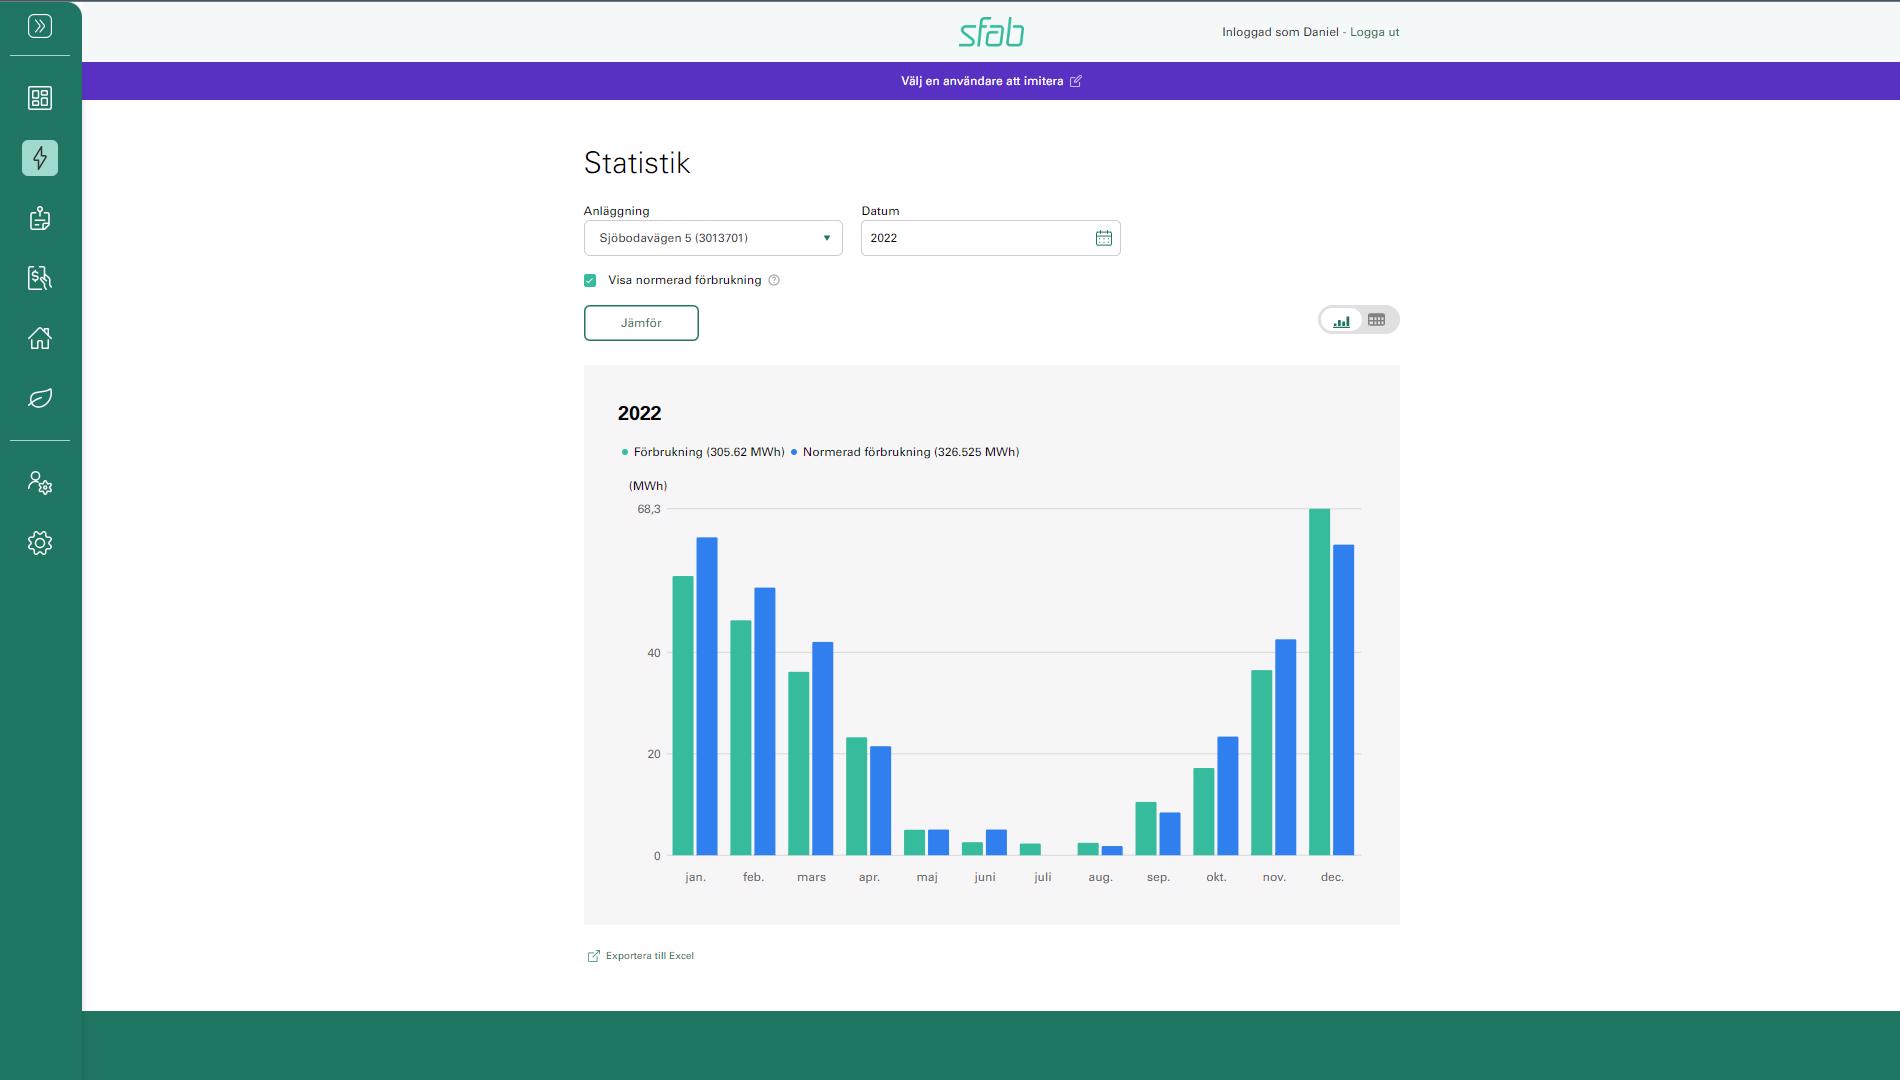Viewport: 1900px width, 1080px height.
Task: Open the gear settings icon in sidebar
Action: pos(40,543)
